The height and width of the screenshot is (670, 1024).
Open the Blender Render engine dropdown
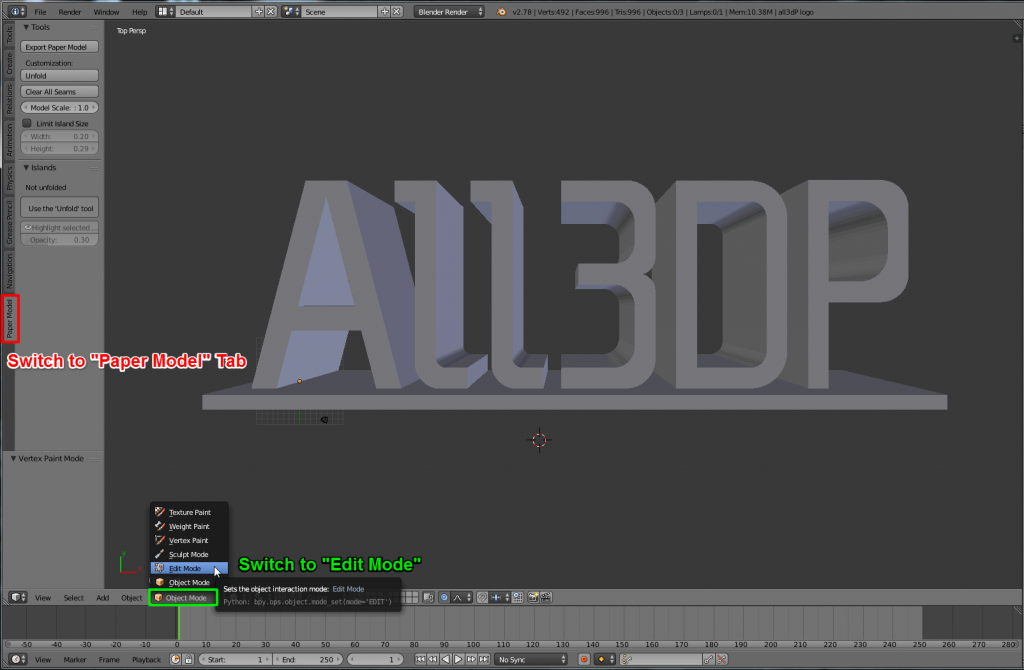[x=449, y=11]
